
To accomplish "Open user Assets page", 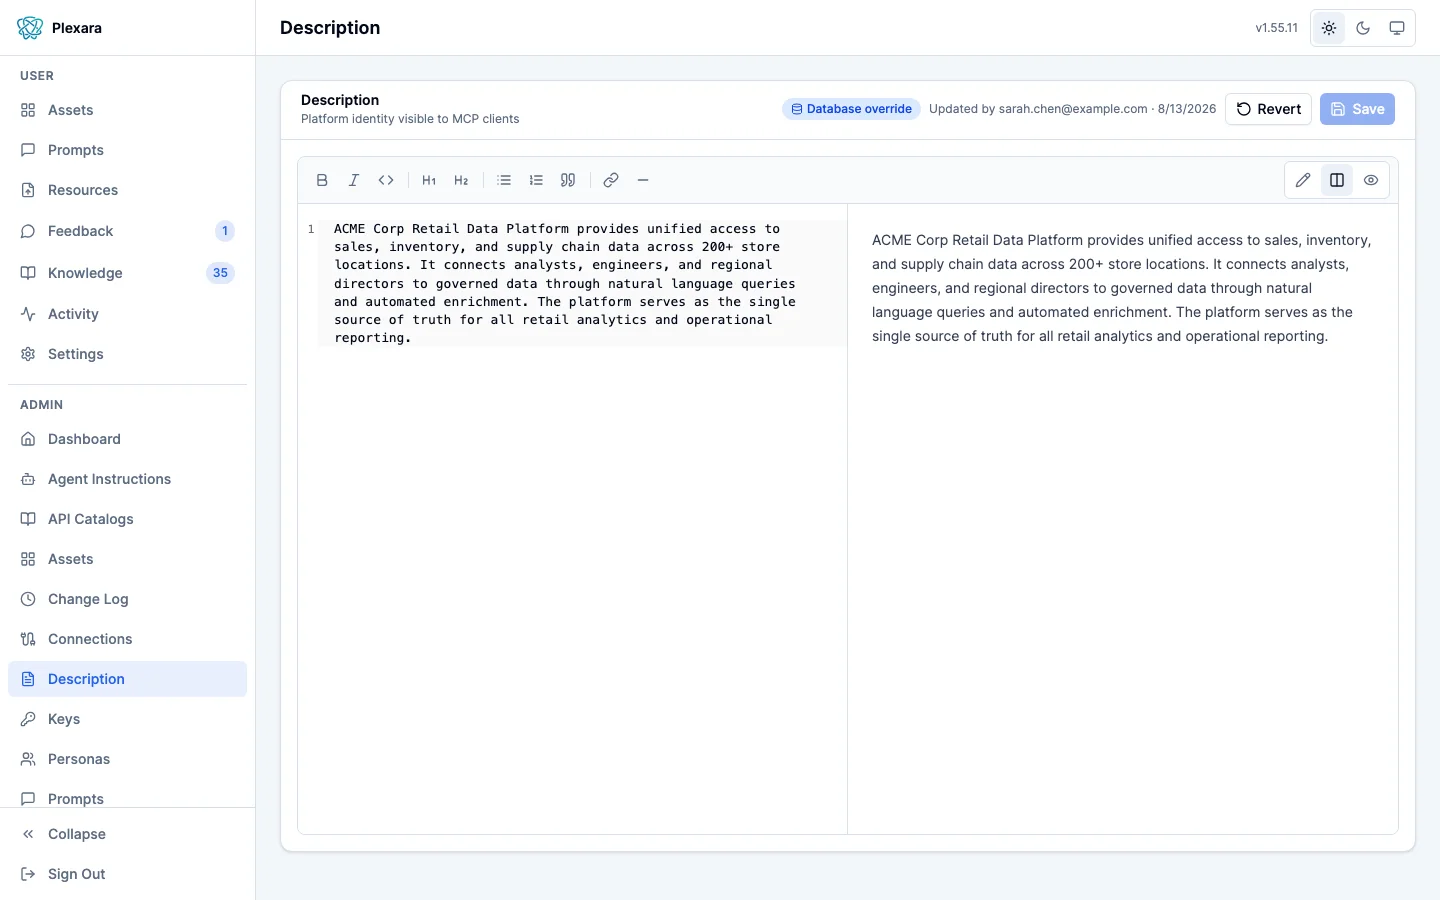I will (128, 110).
